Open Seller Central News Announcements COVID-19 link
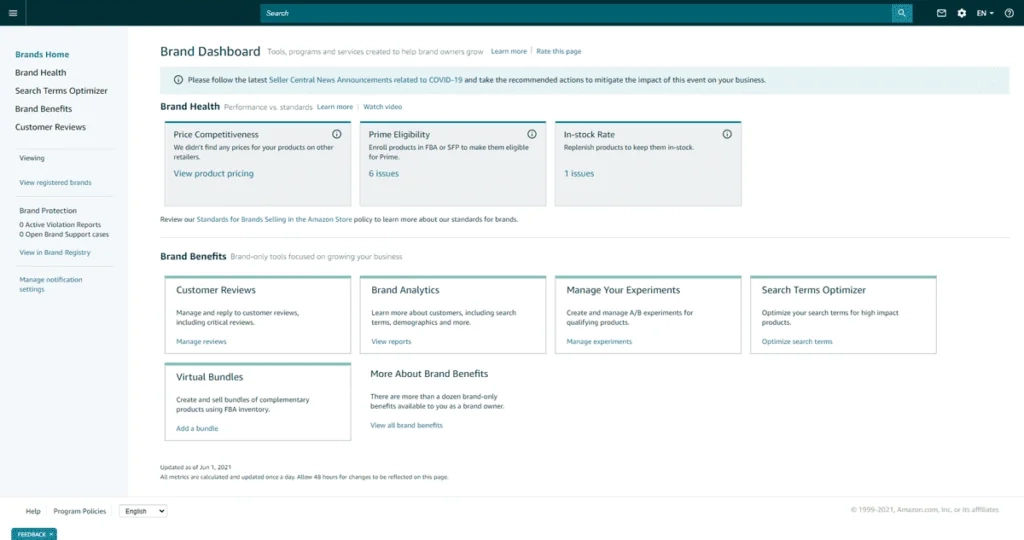 tap(366, 80)
